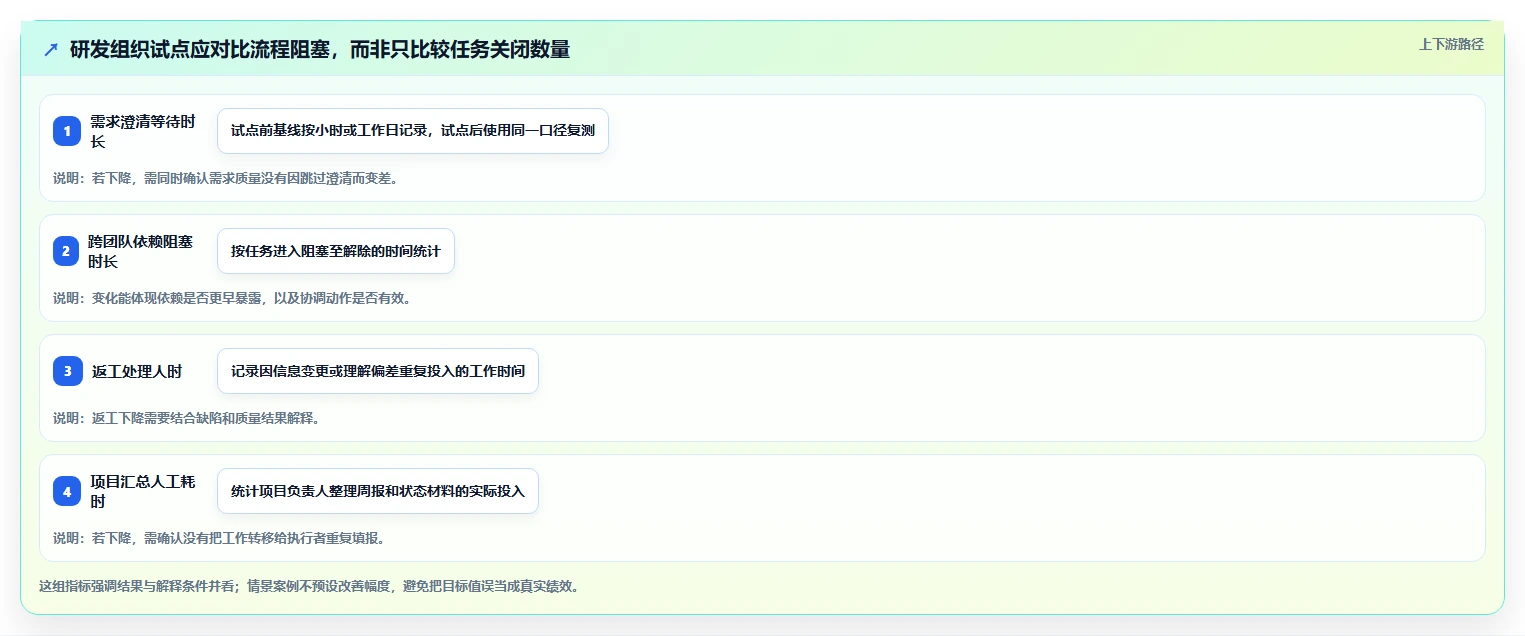Click number badge 4 for 项目汇总人工耗时
Screen dimensions: 1525x636
click(67, 491)
